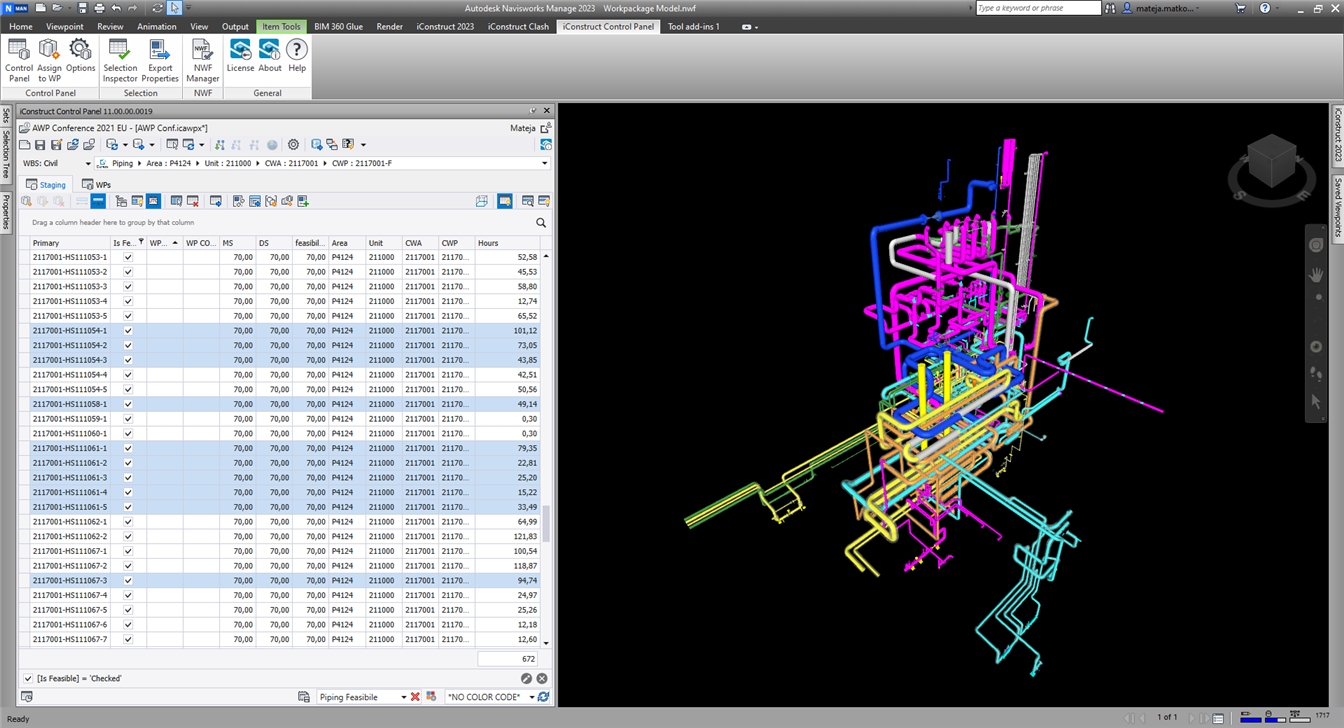
Task: Switch to the Viewpoint ribbon tab
Action: pyautogui.click(x=65, y=27)
